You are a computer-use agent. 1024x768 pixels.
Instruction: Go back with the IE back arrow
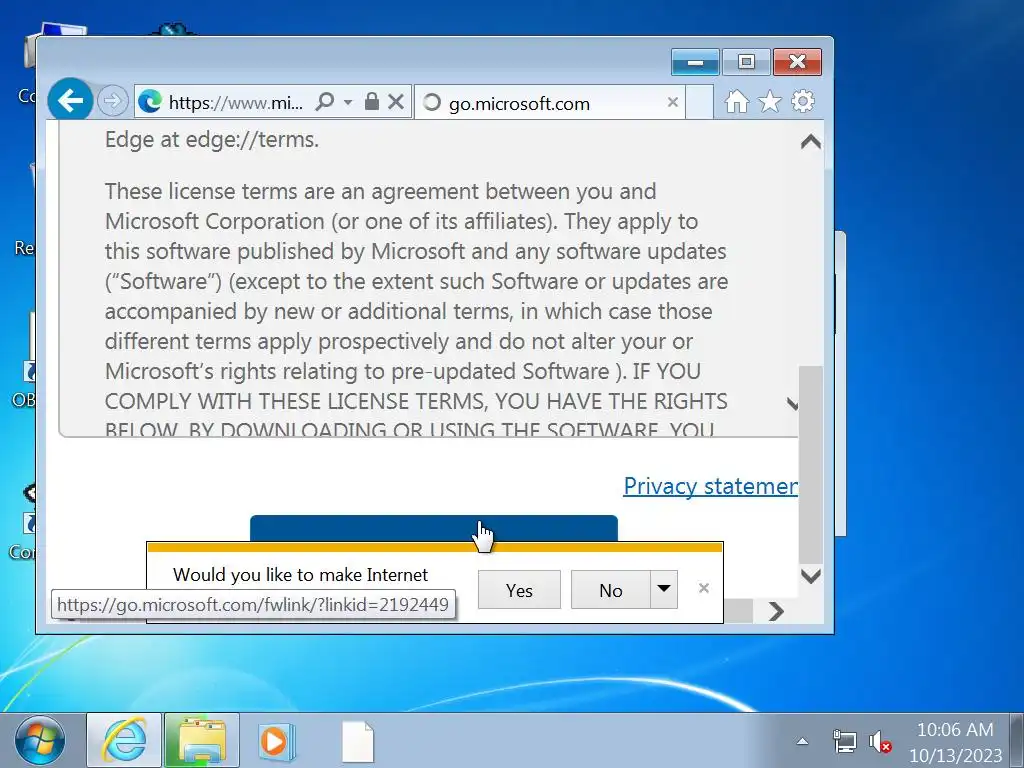click(70, 101)
